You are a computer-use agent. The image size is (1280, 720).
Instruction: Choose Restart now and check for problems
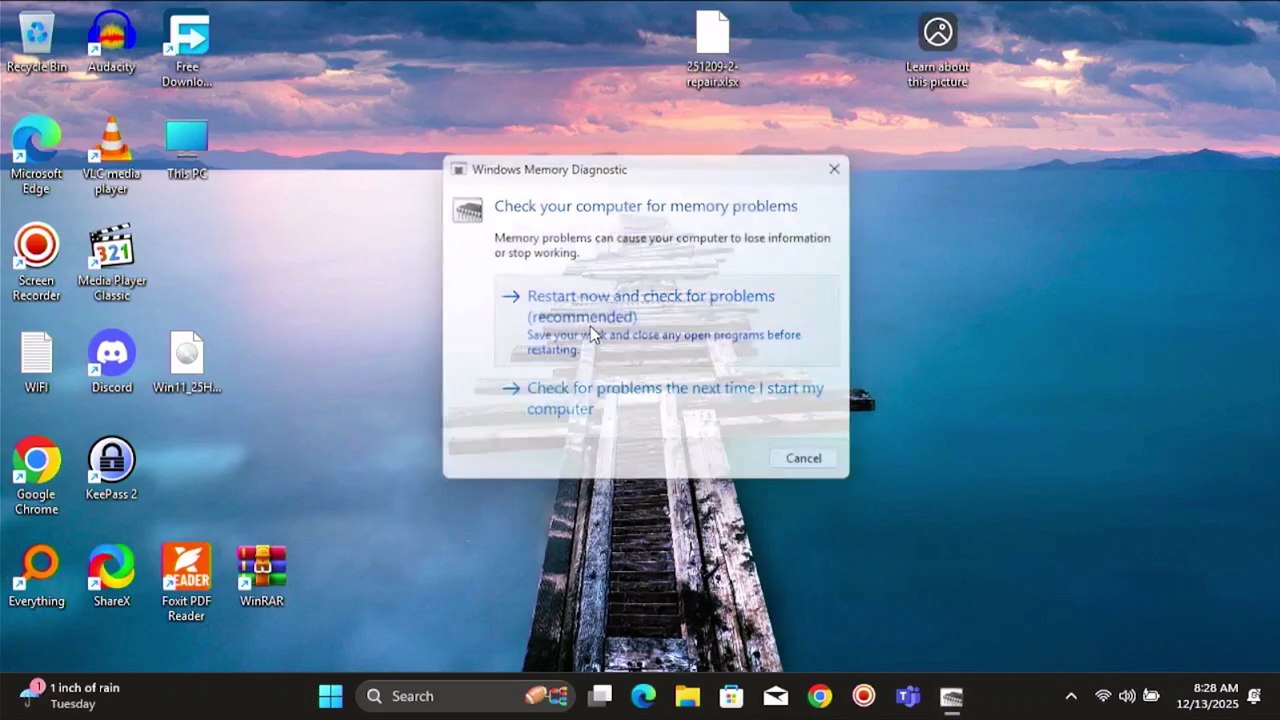pos(667,322)
